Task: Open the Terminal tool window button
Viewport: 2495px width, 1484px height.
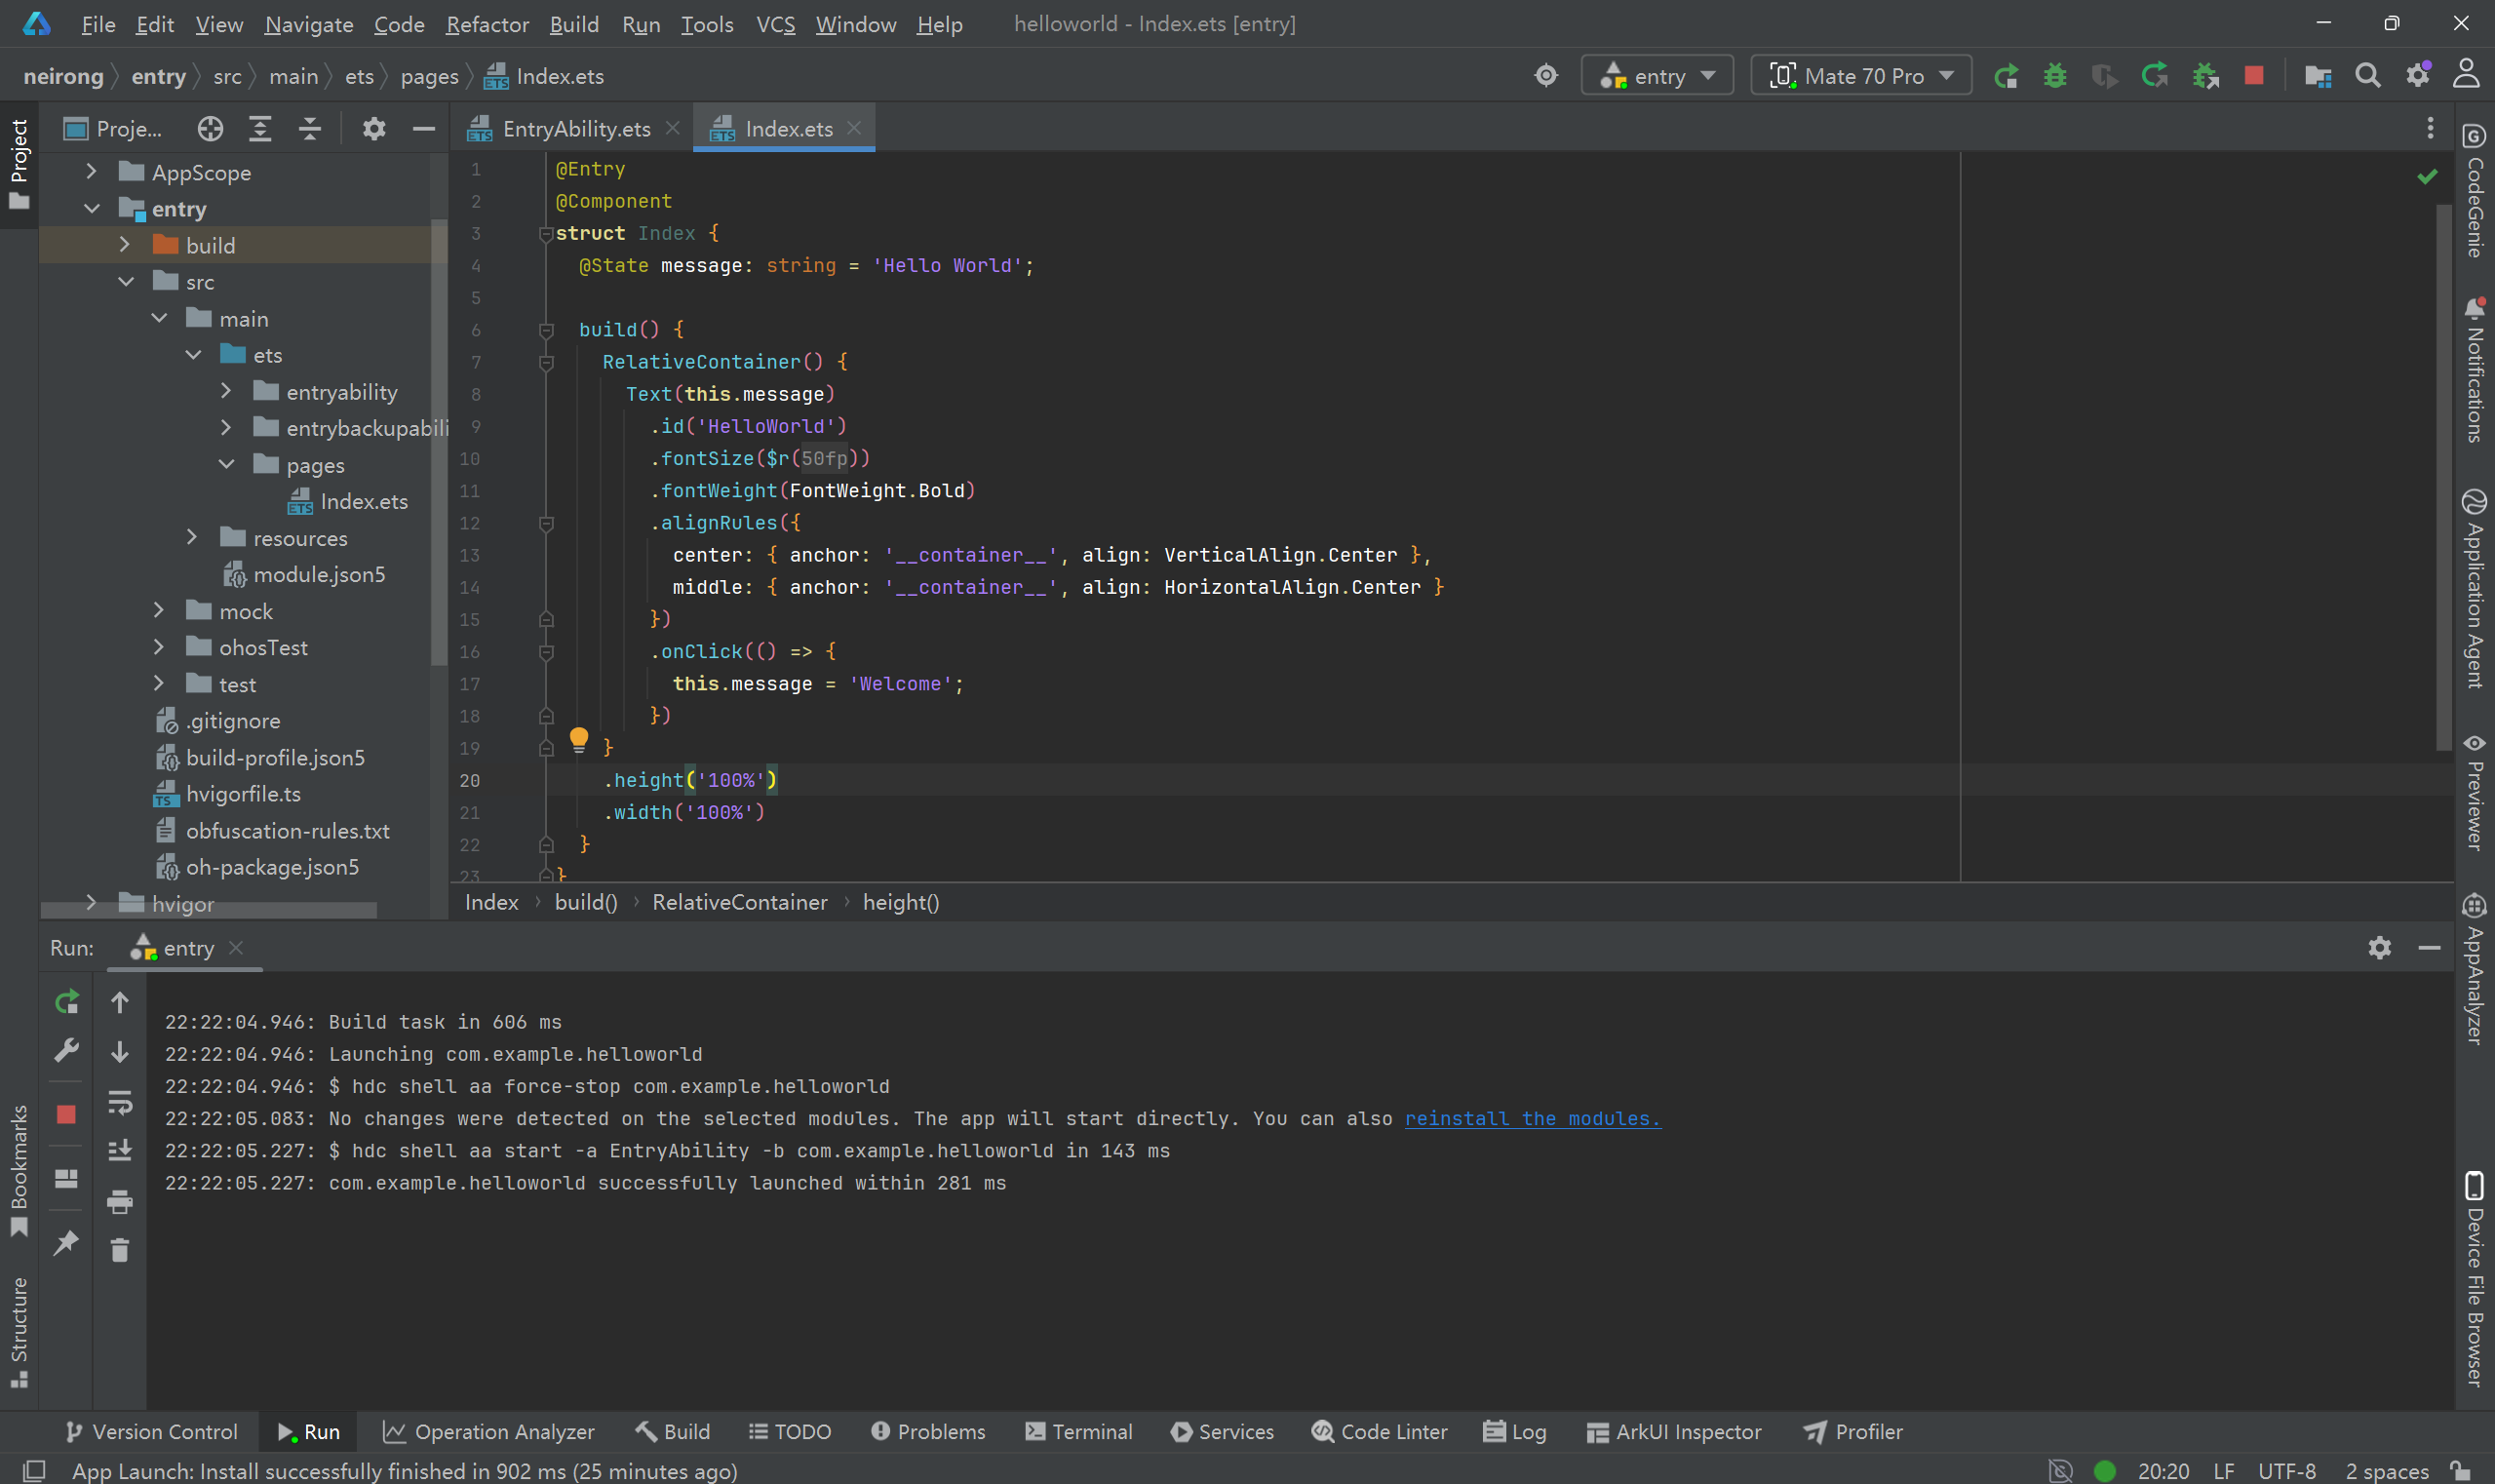Action: tap(1079, 1431)
